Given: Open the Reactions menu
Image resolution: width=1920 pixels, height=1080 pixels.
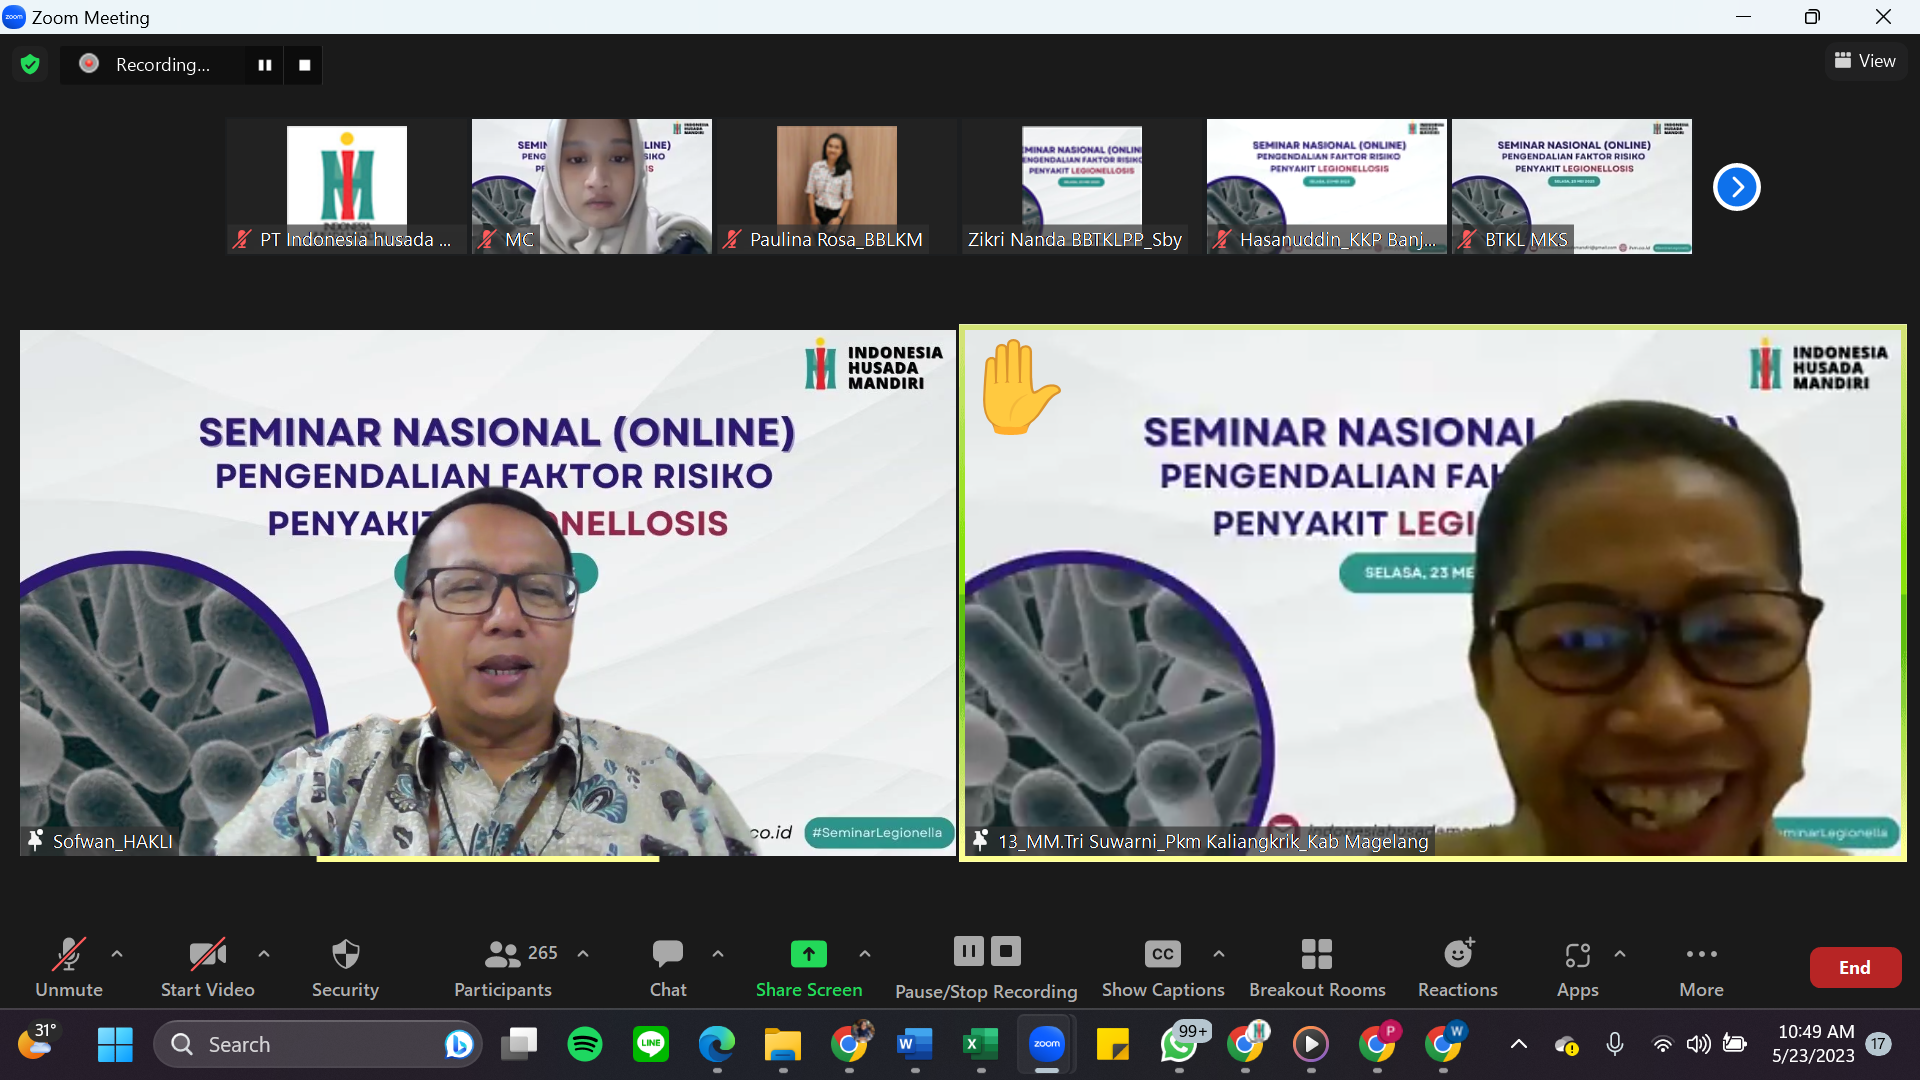Looking at the screenshot, I should pos(1457,967).
